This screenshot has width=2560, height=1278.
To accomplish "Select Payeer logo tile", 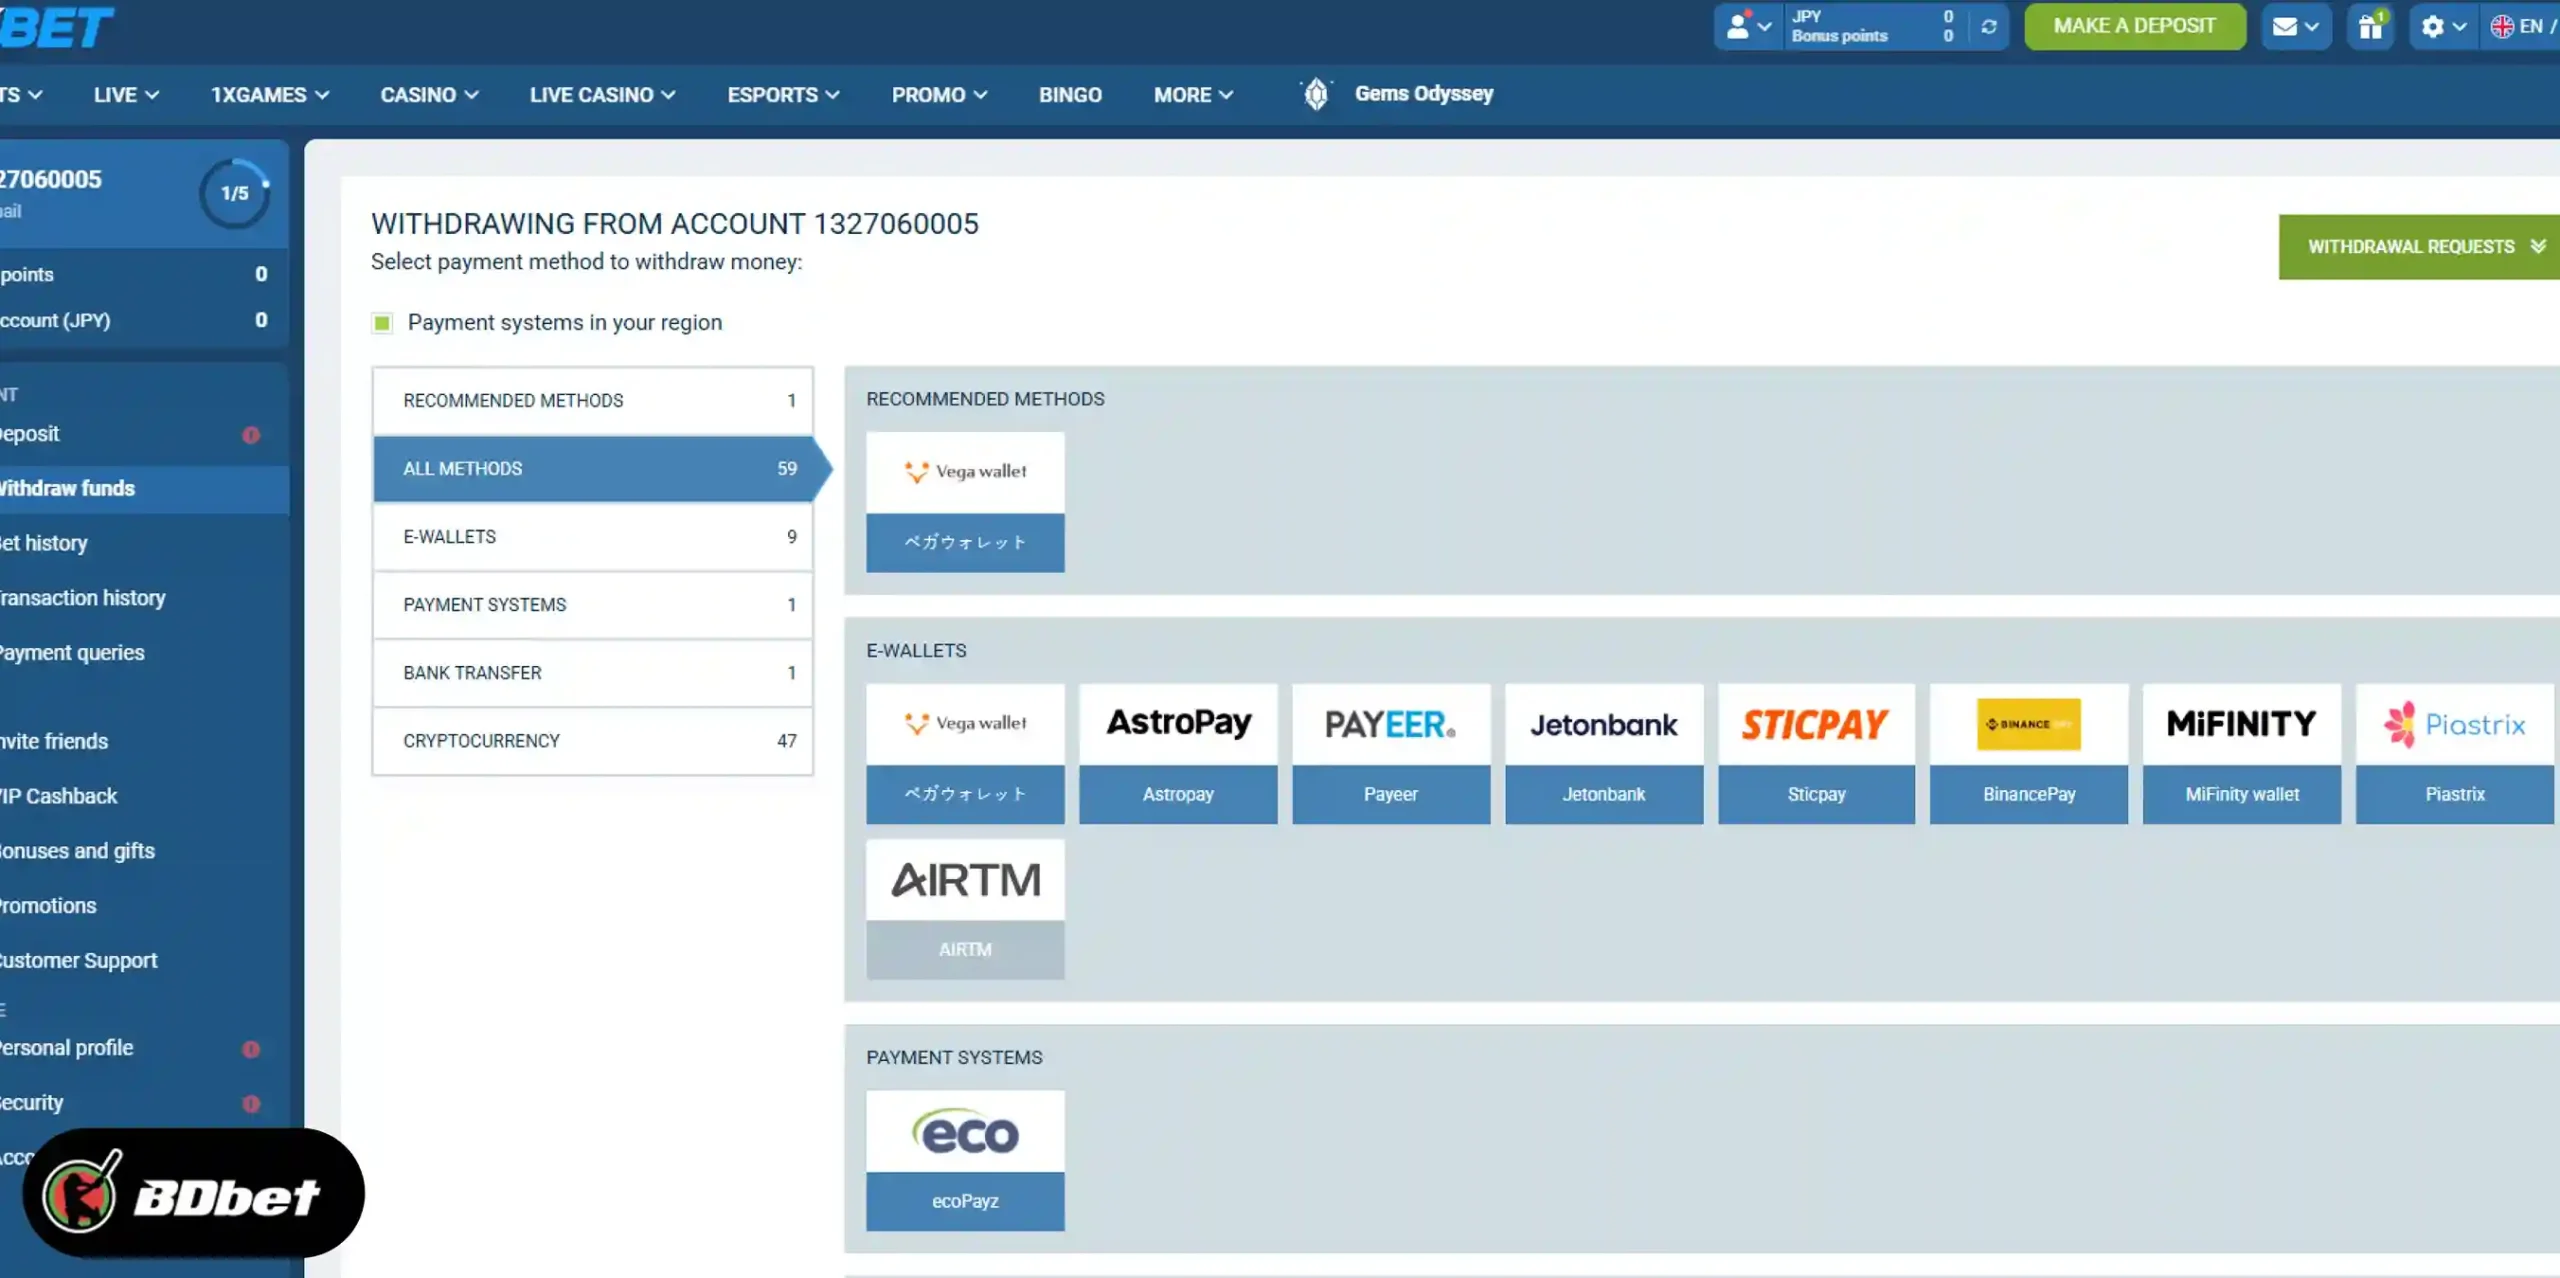I will [x=1391, y=724].
